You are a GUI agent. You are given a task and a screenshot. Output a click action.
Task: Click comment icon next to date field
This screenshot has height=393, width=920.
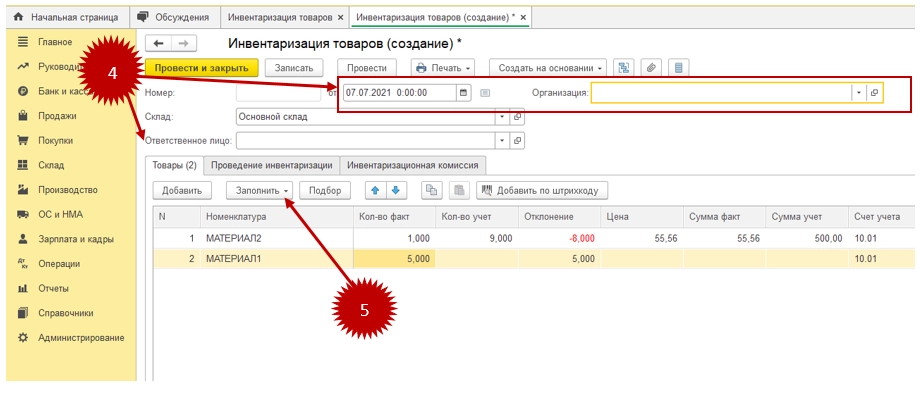(485, 93)
